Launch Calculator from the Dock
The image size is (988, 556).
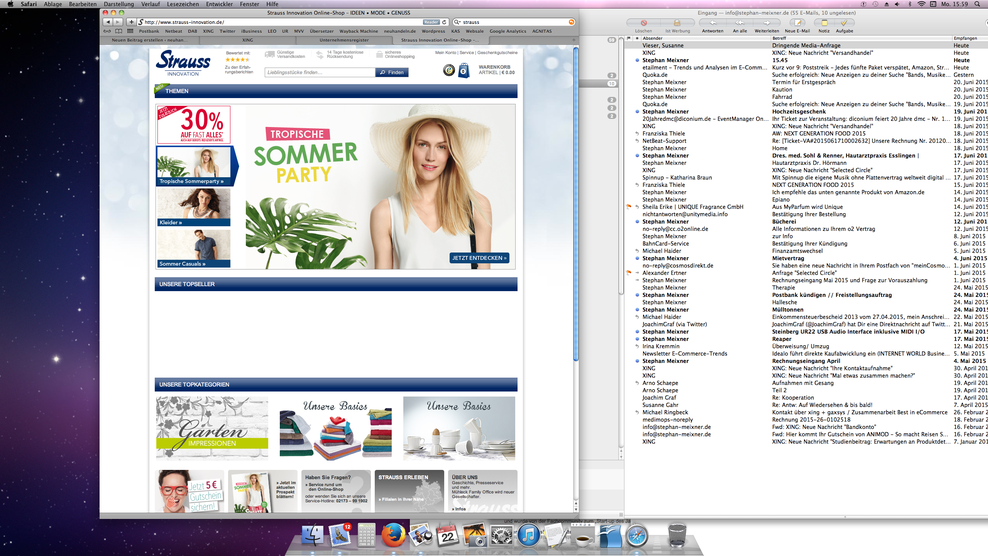tap(366, 535)
